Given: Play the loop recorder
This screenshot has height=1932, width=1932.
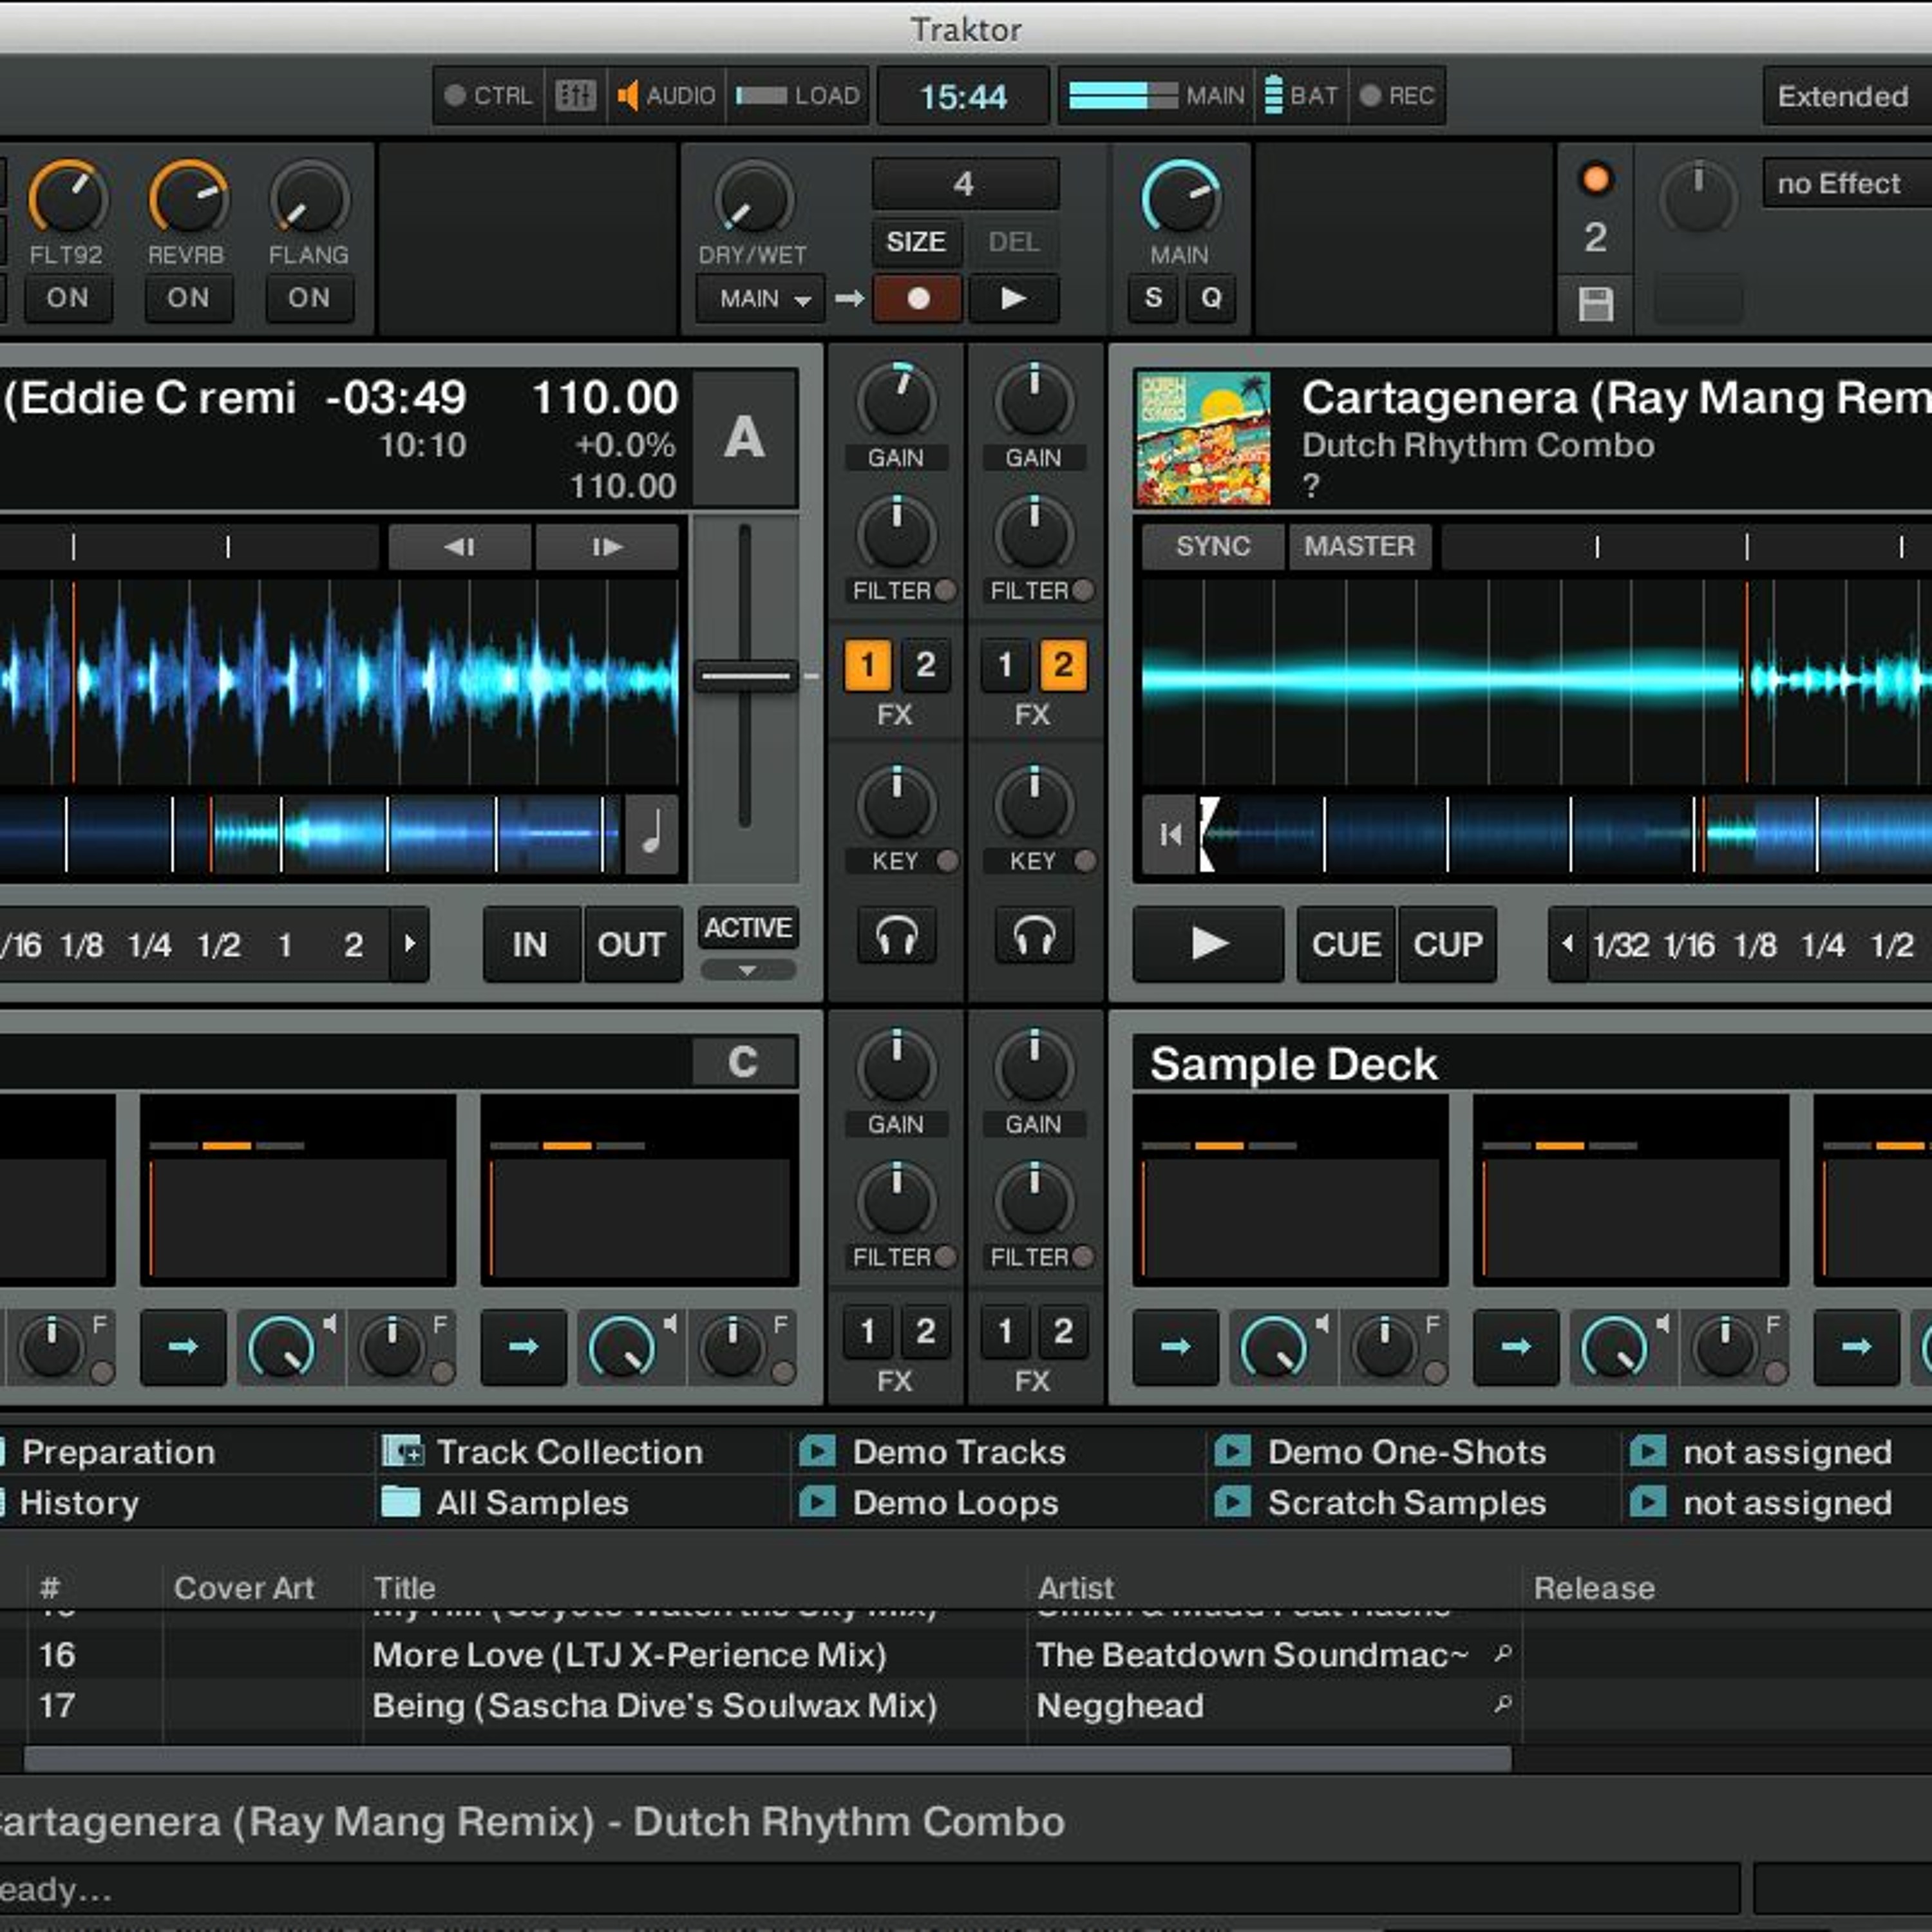Looking at the screenshot, I should [x=1013, y=298].
